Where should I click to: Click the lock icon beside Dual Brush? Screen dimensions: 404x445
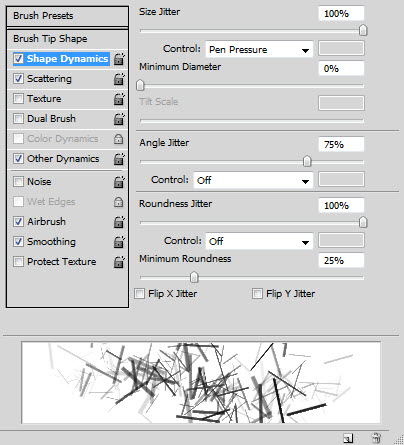(119, 119)
